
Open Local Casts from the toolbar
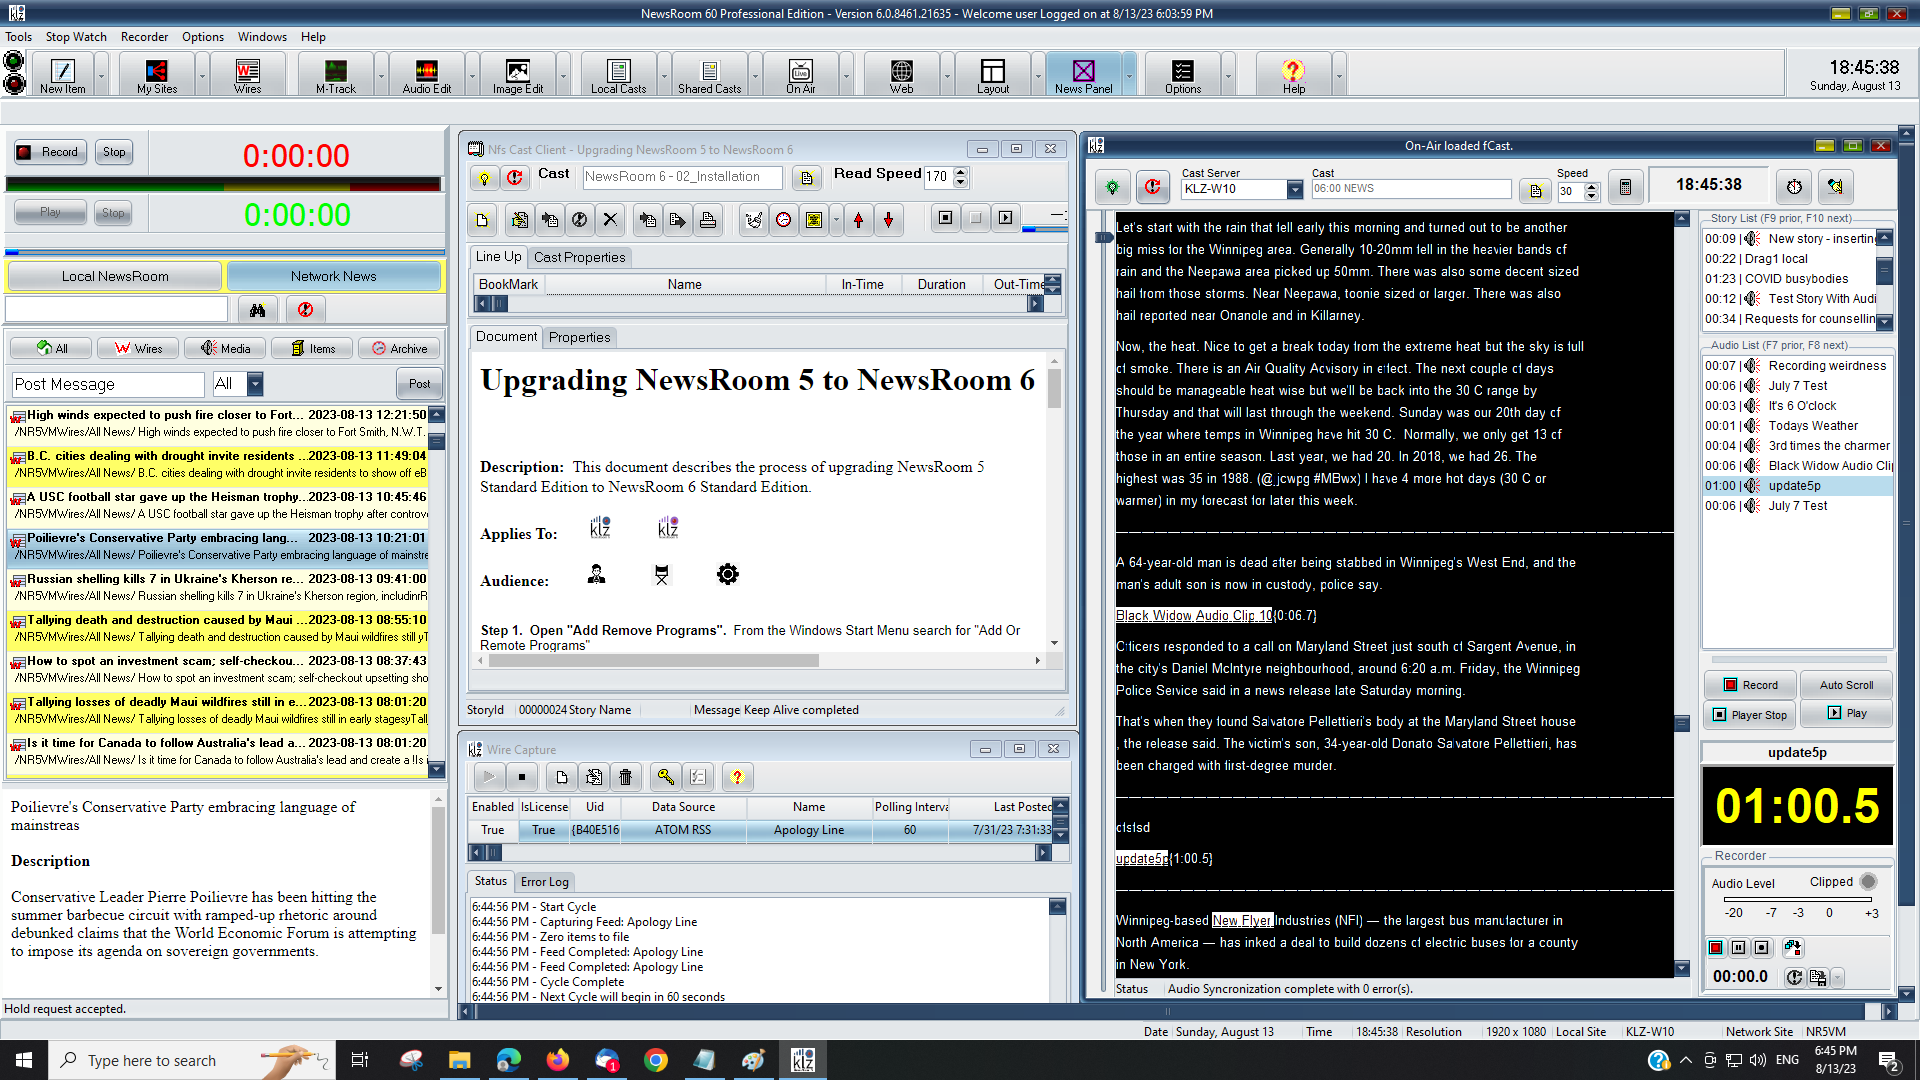618,75
